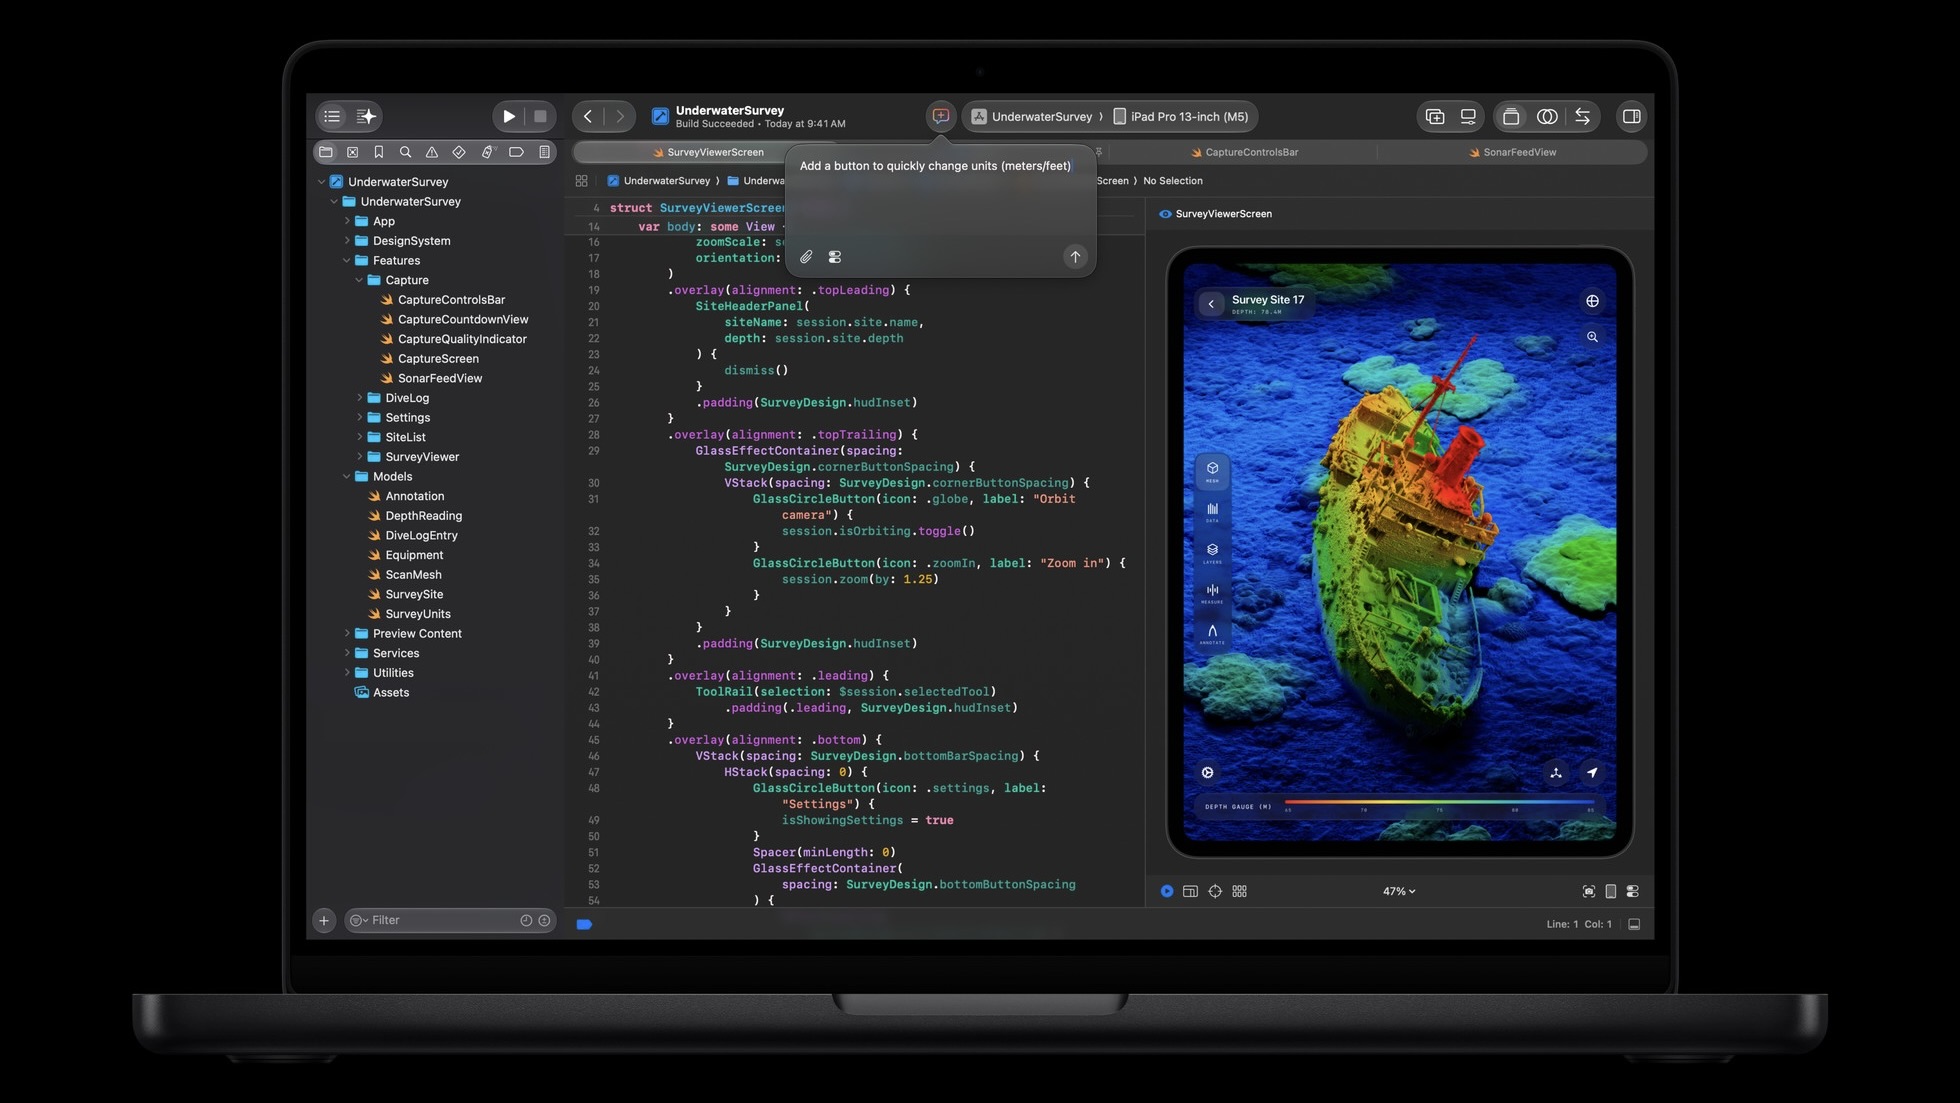The width and height of the screenshot is (1960, 1103).
Task: Open SurveyUnits file in navigator
Action: click(418, 614)
